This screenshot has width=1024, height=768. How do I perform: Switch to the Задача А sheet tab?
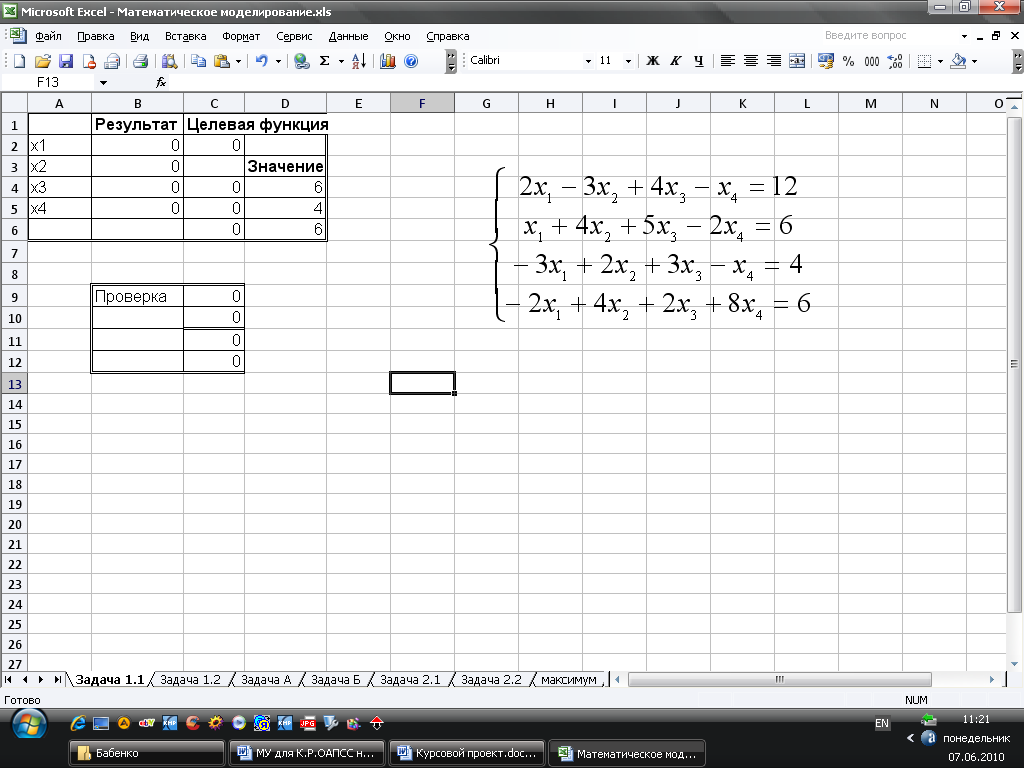(x=266, y=680)
